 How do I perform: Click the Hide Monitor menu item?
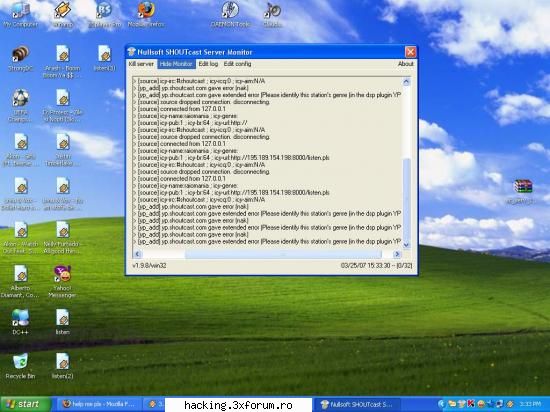pyautogui.click(x=176, y=64)
